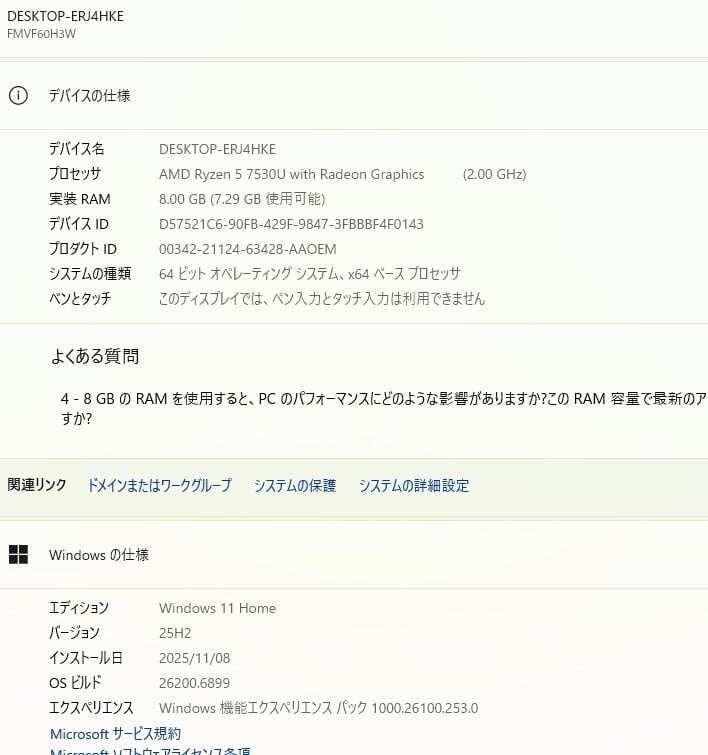Screen dimensions: 708x755
Task: Select the エディション value Windows 11 Home
Action: coord(217,609)
